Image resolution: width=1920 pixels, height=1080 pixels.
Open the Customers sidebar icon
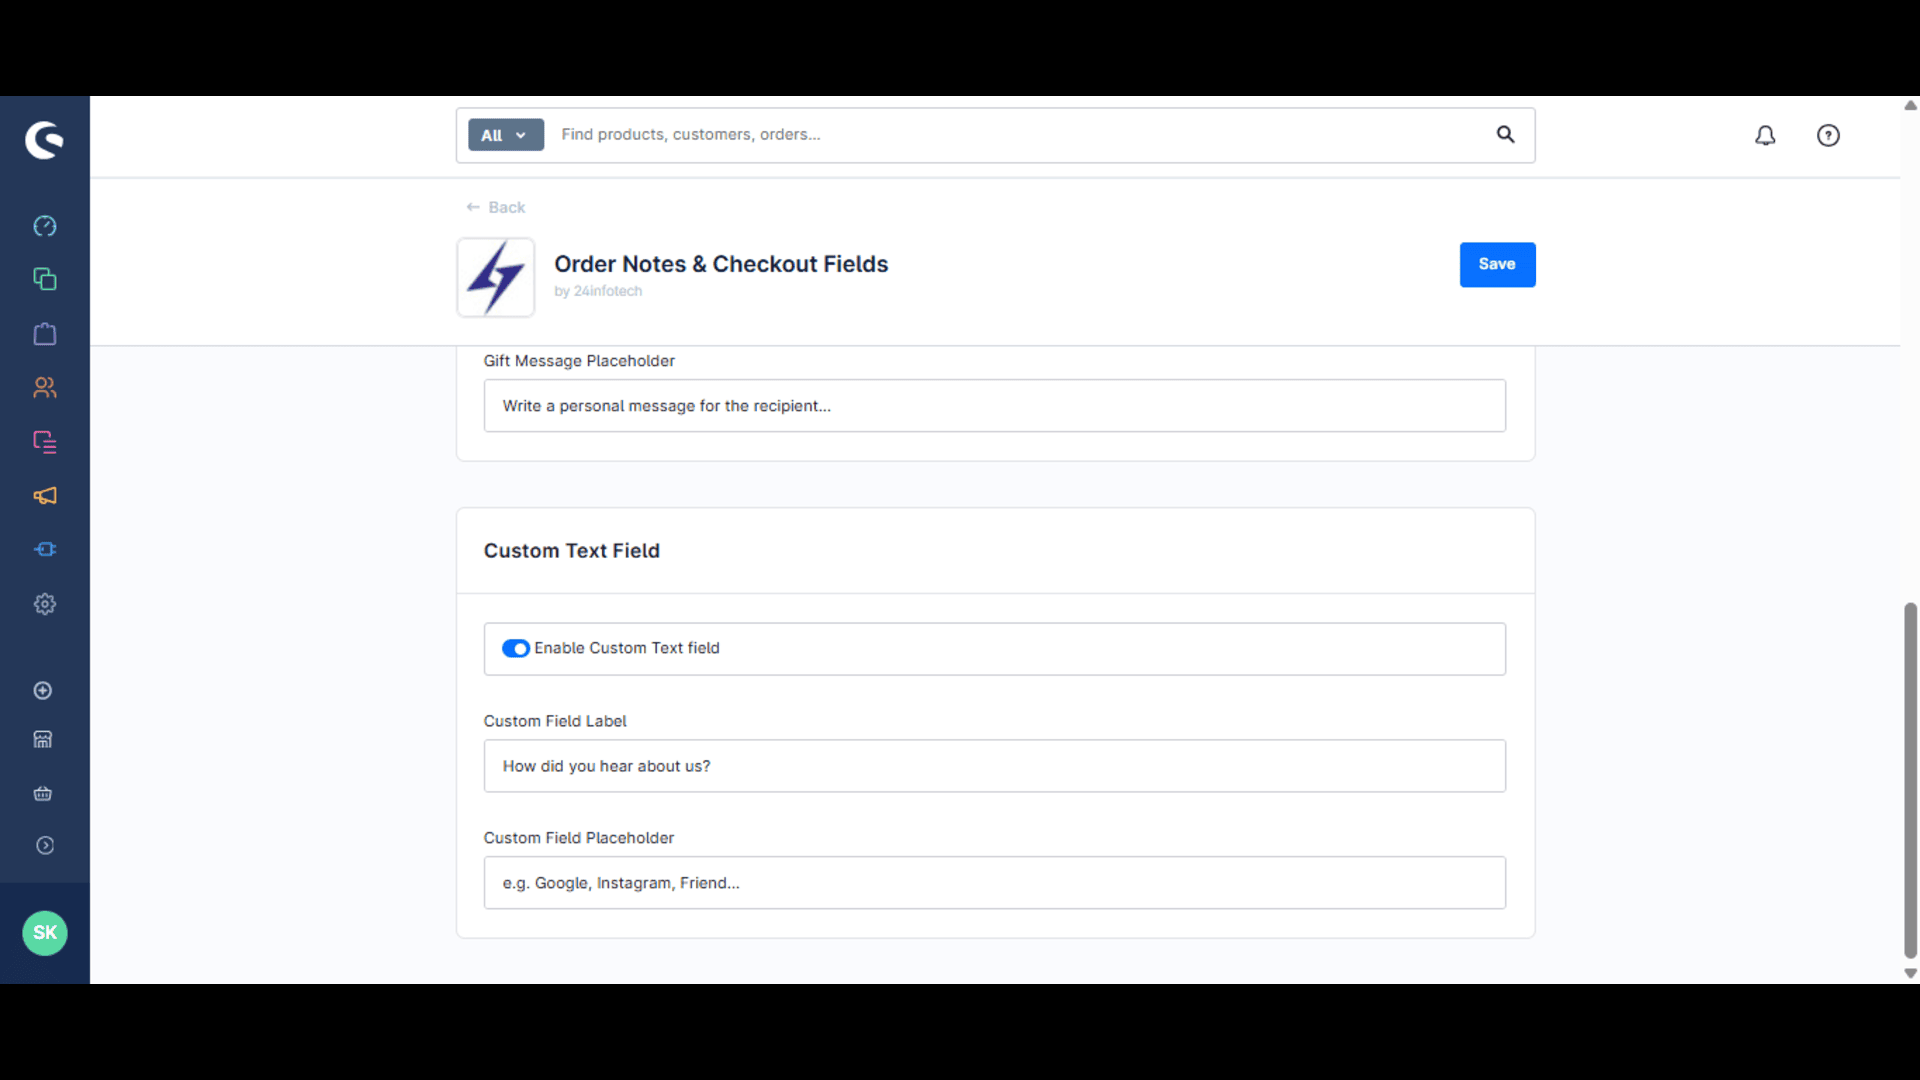[x=45, y=387]
